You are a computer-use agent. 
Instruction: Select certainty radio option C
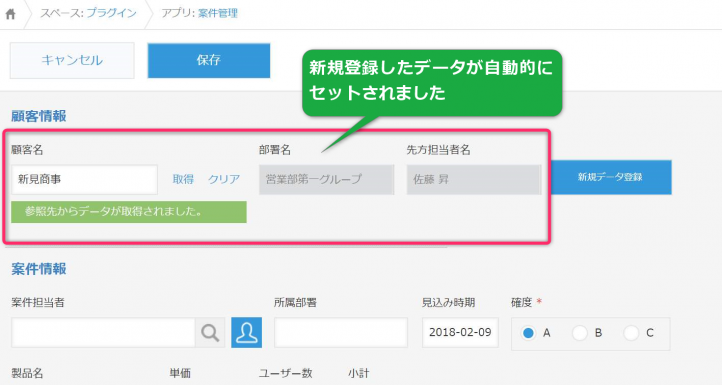631,332
